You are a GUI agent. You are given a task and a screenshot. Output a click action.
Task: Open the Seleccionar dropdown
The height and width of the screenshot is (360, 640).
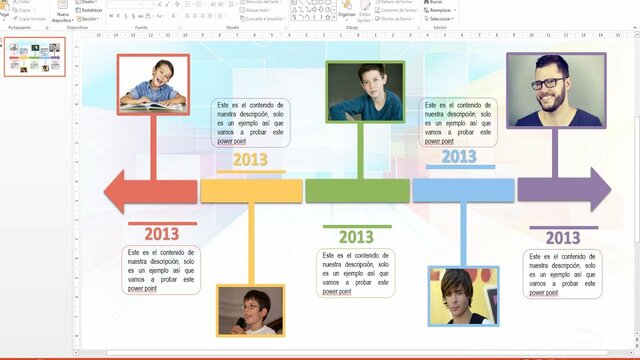point(439,19)
